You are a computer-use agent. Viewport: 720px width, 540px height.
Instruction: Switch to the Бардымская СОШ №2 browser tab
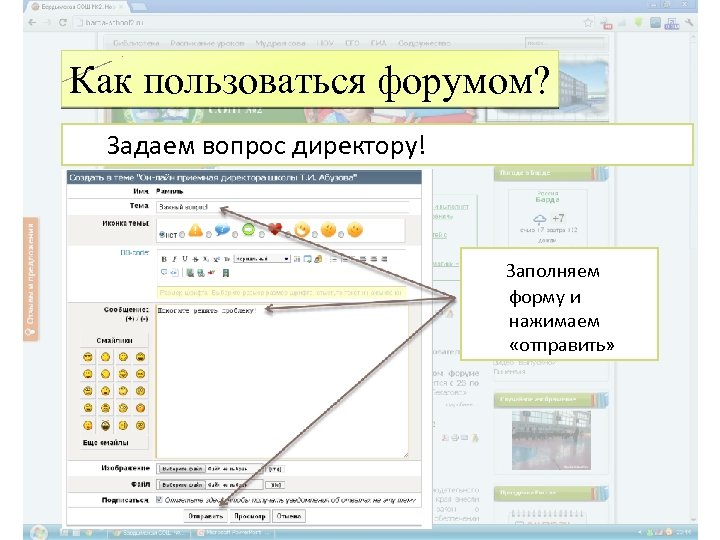(78, 7)
